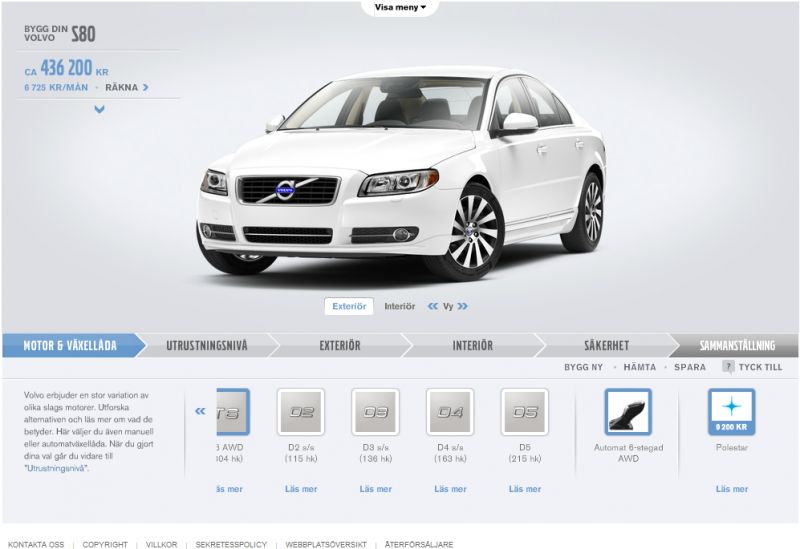Go to the Exteriör step tab

[340, 345]
